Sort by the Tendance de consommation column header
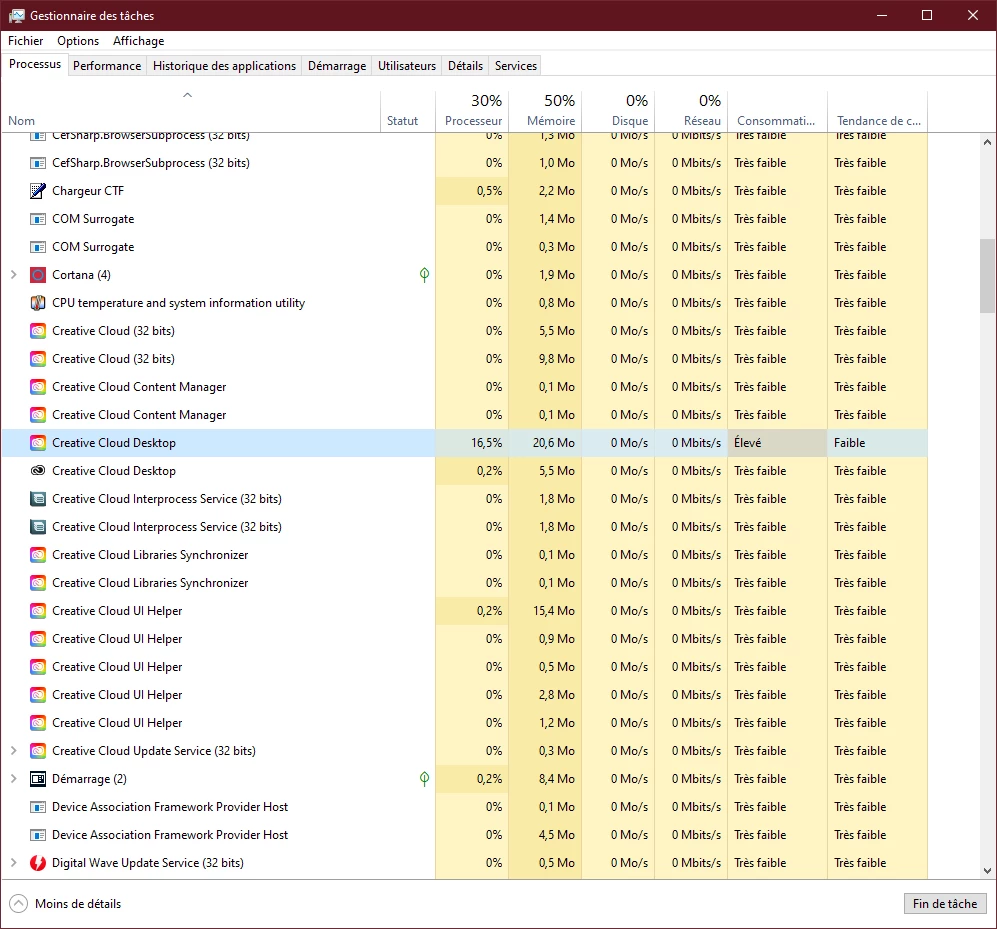Viewport: 997px width, 929px height. pyautogui.click(x=877, y=112)
